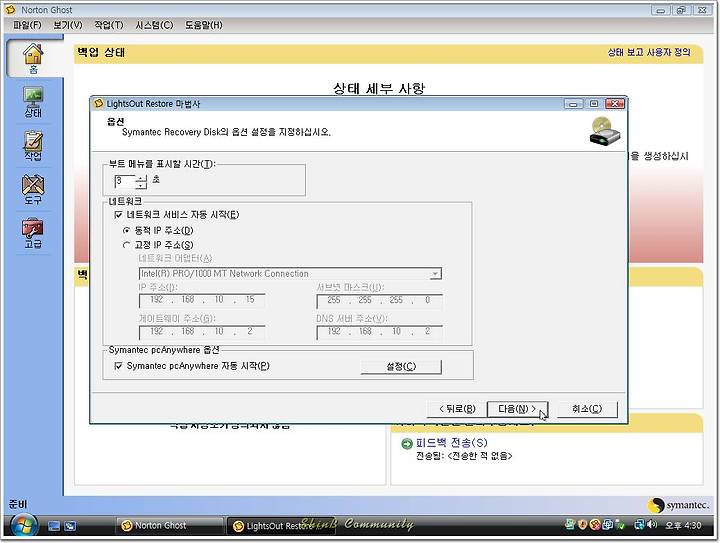Click the IP 주소 field showing 192.168.10.15
Viewport: 720px width, 543px height.
click(x=202, y=300)
